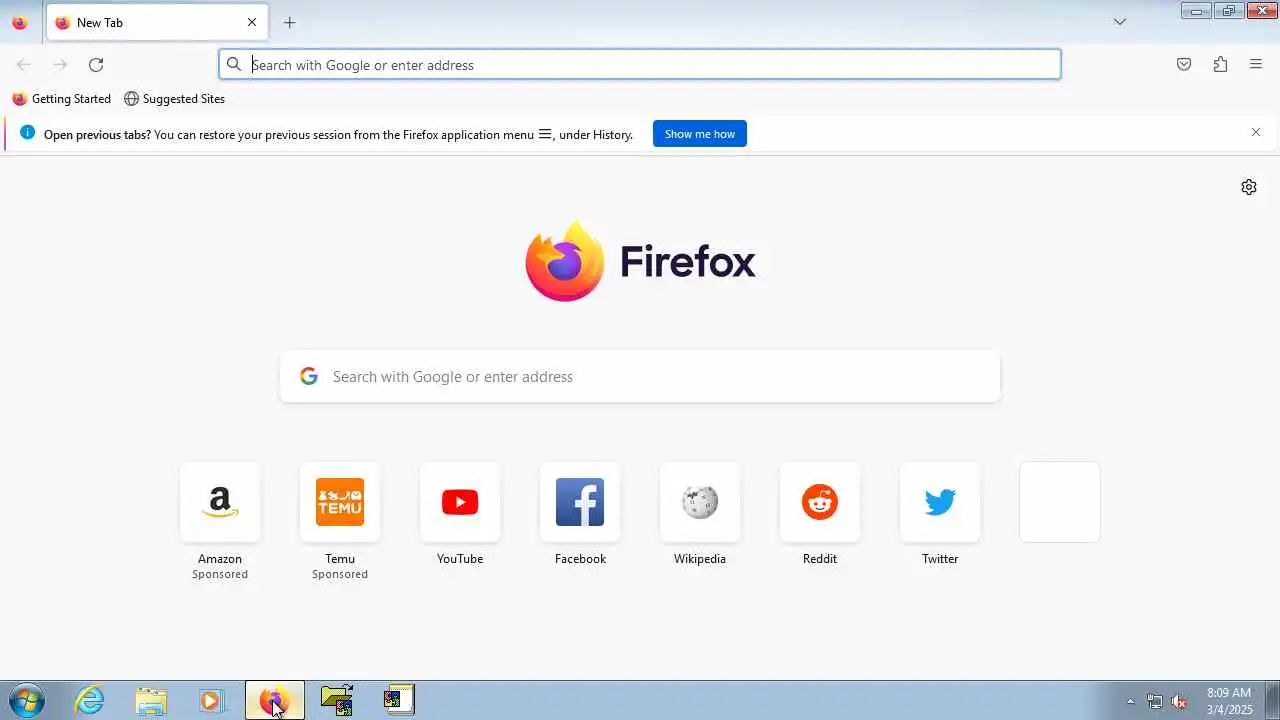
Task: Open the Getting Started bookmark
Action: pos(62,99)
